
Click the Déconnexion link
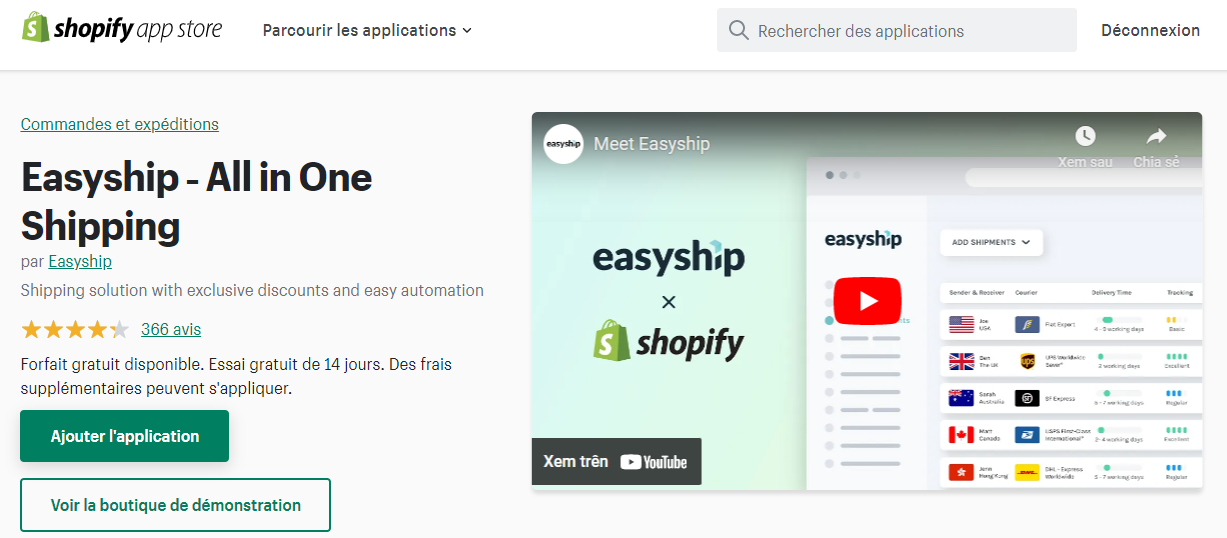[x=1150, y=30]
